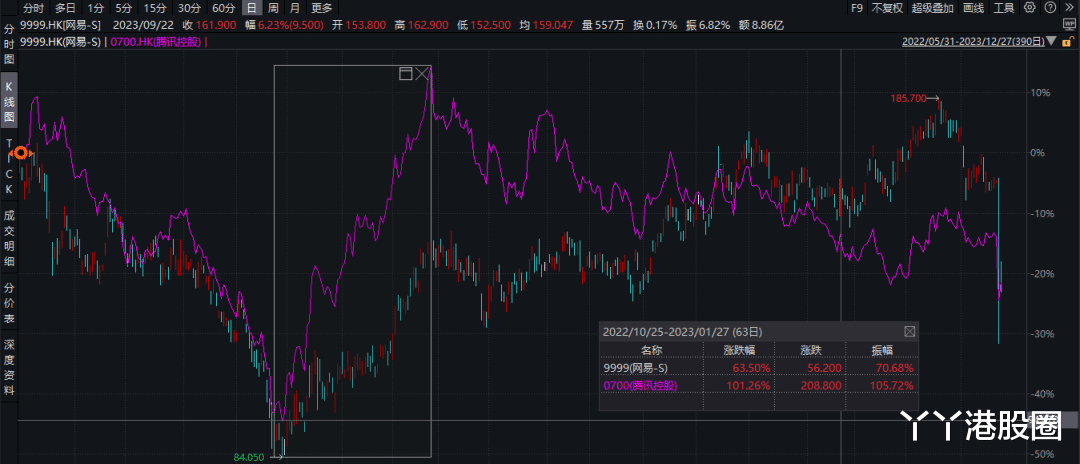This screenshot has height=464, width=1080.
Task: Close the range statistics popup
Action: pos(909,331)
